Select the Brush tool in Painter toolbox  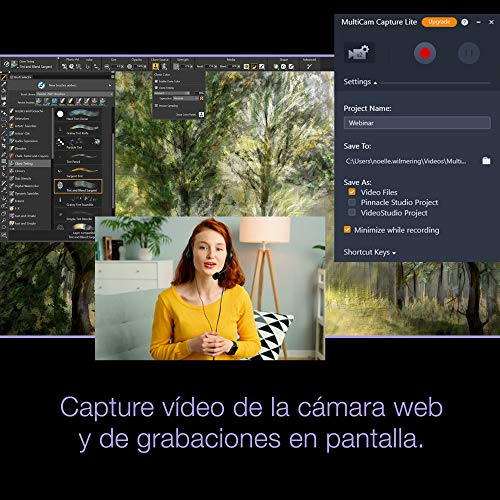pyautogui.click(x=3, y=77)
